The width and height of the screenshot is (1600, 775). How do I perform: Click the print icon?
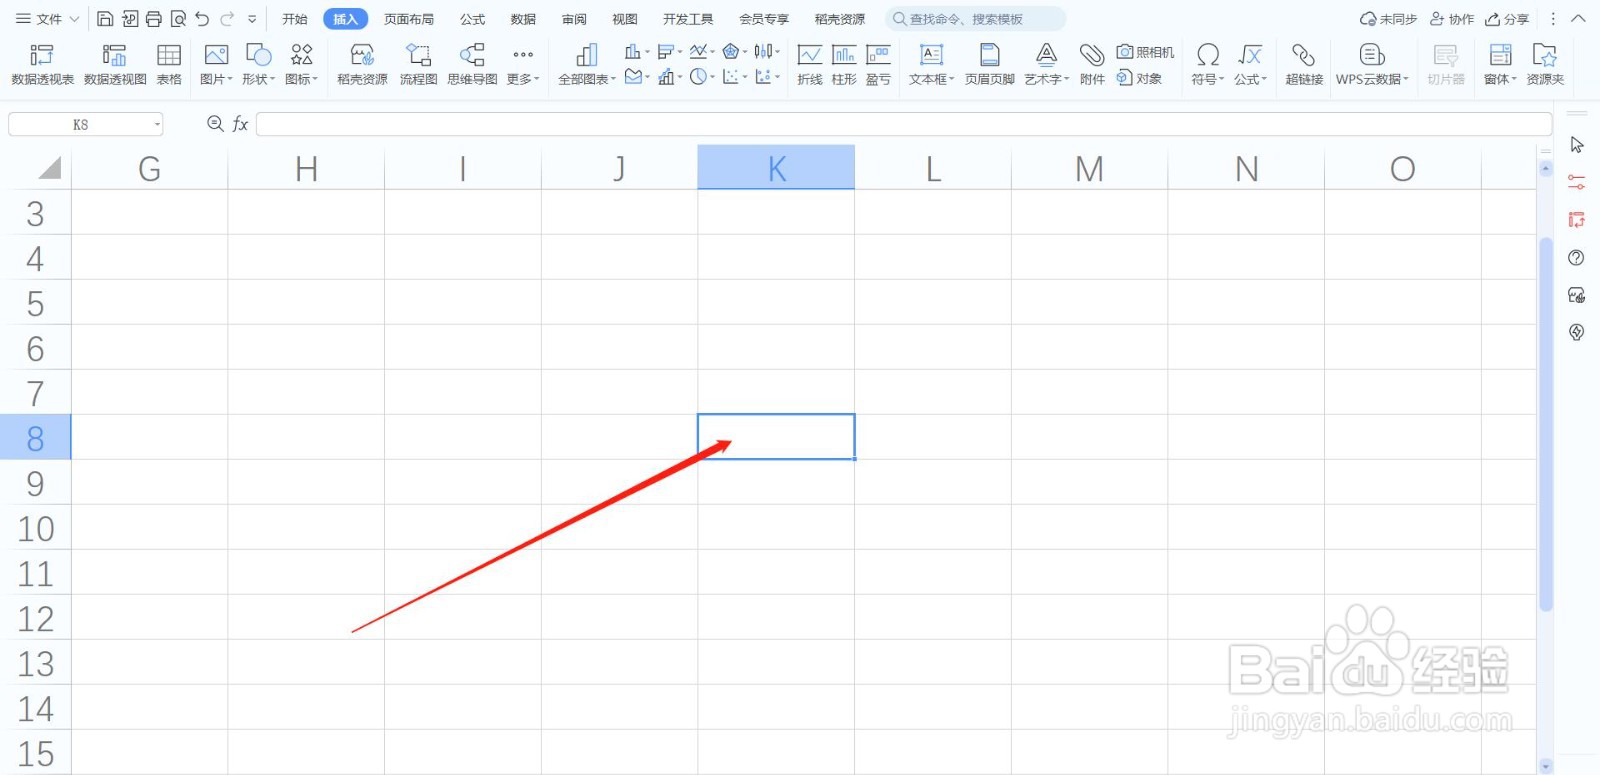[154, 19]
